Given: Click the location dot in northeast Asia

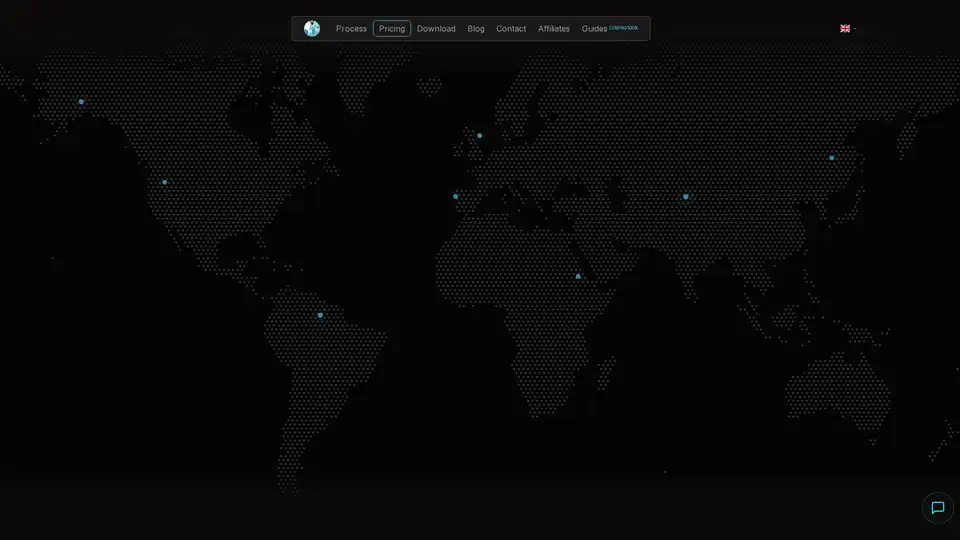Looking at the screenshot, I should (831, 157).
